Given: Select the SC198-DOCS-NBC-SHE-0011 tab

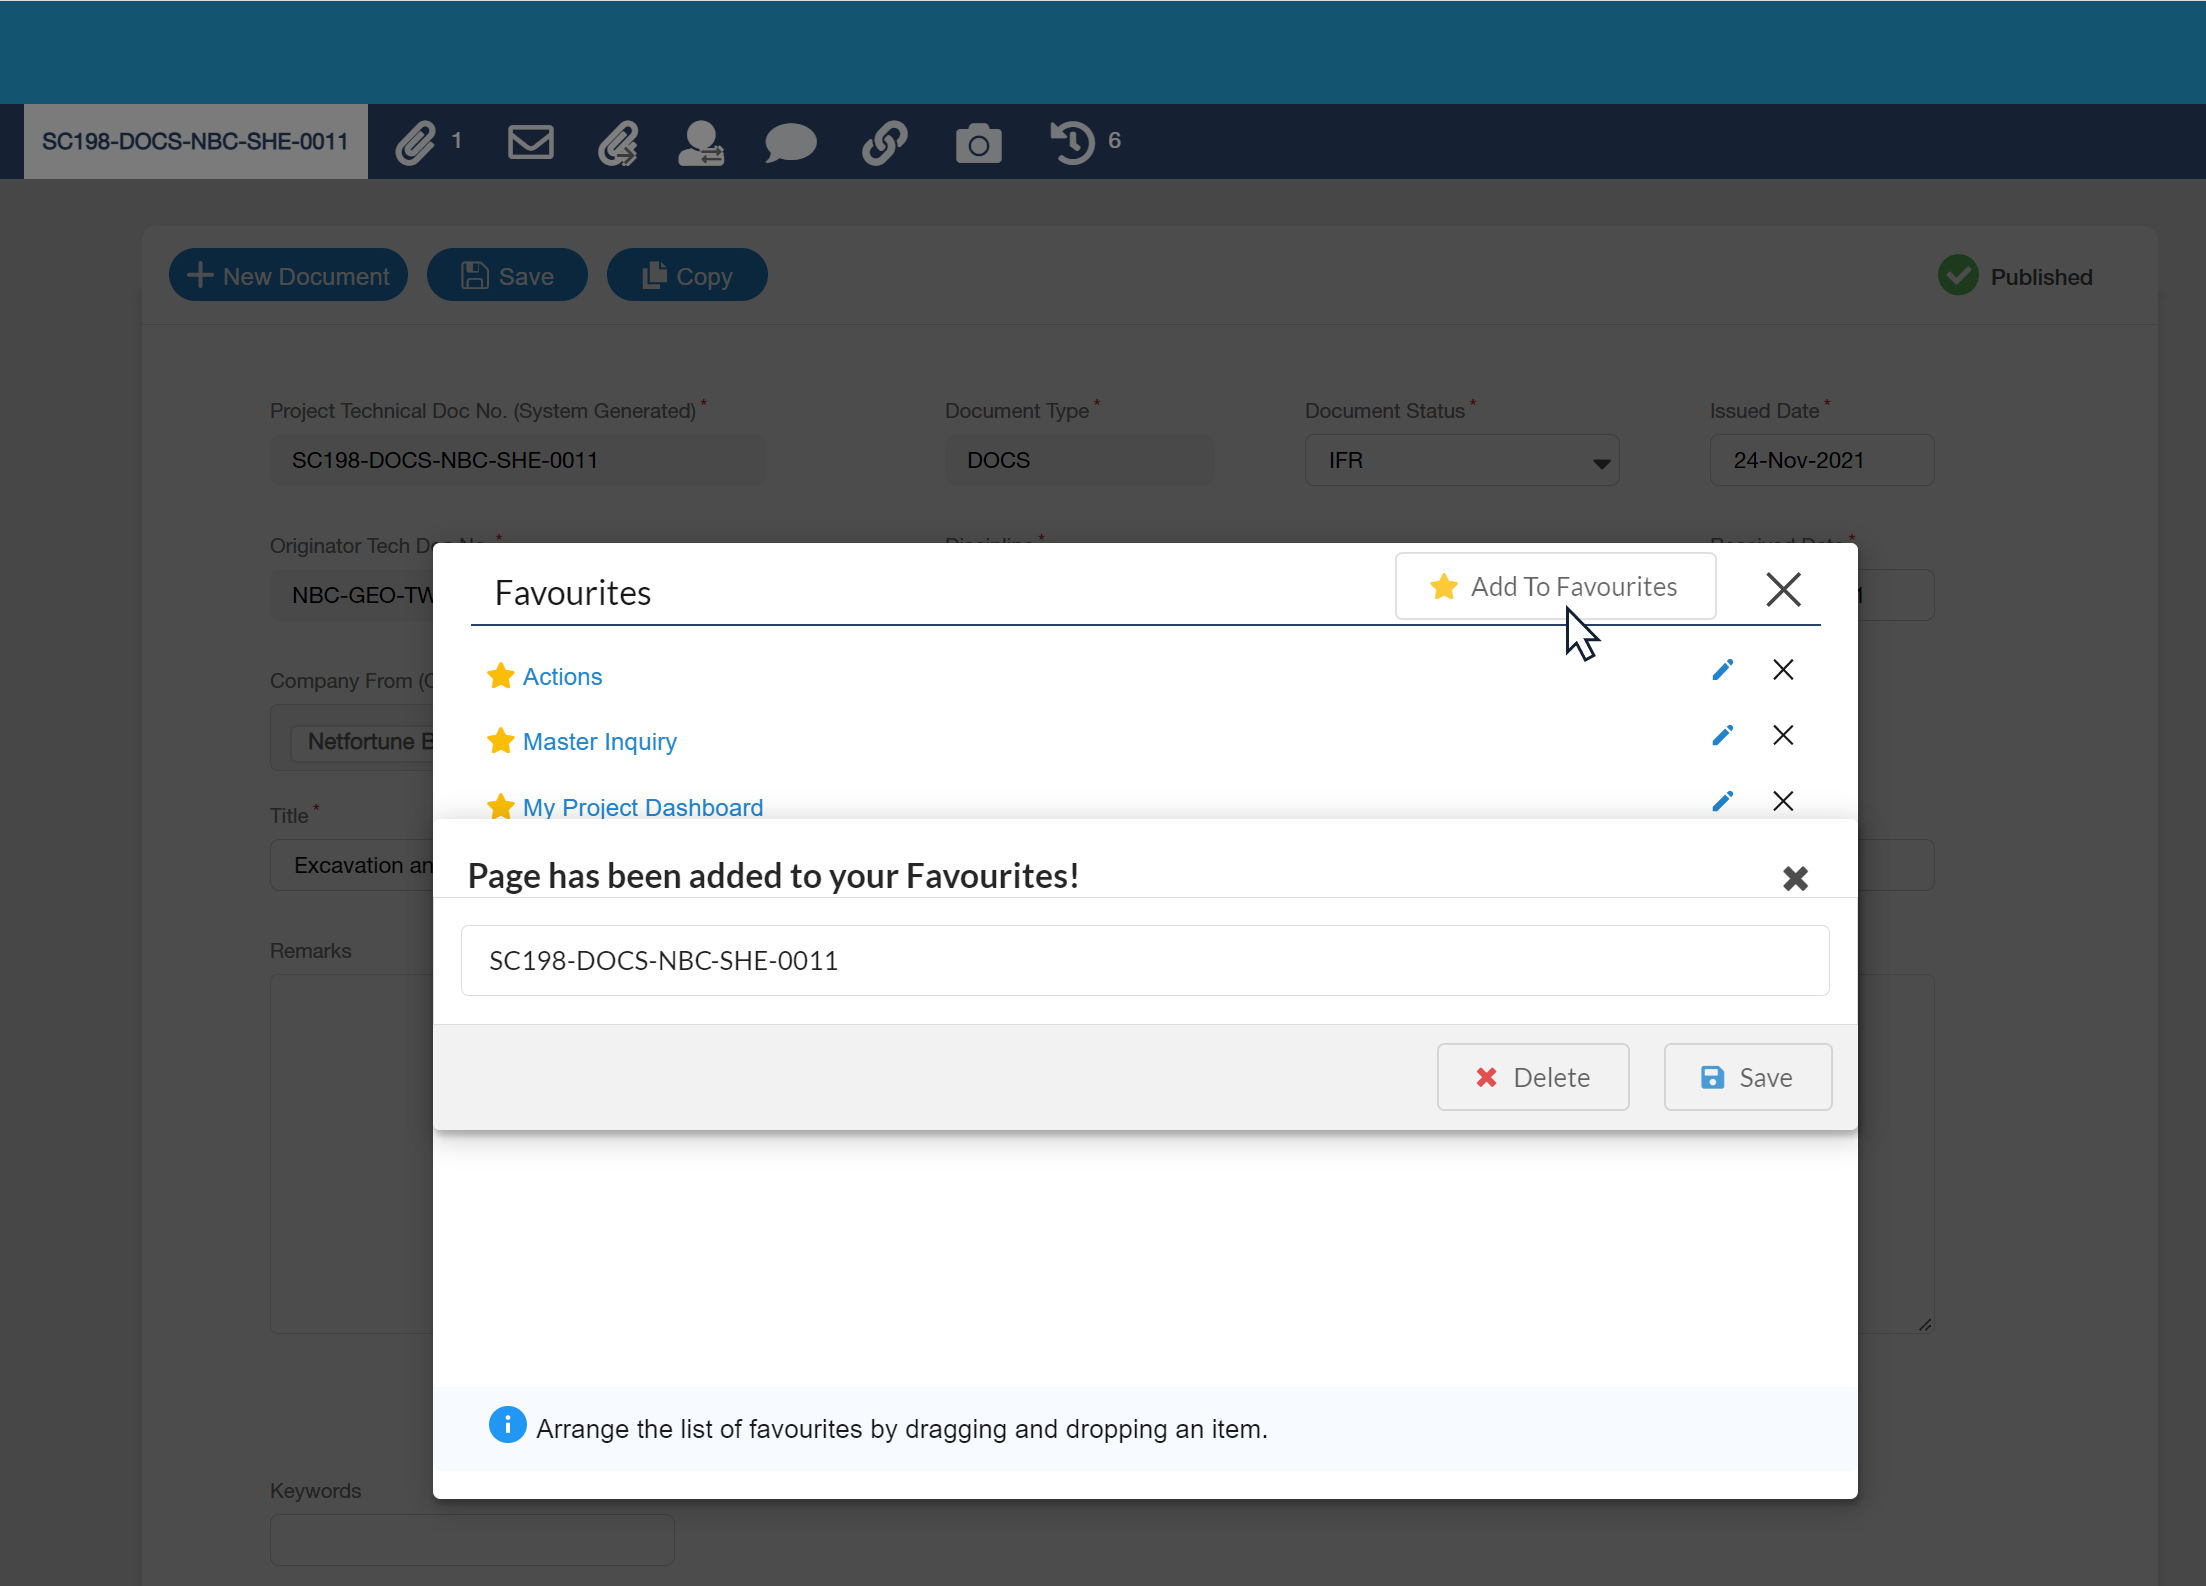Looking at the screenshot, I should click(196, 142).
